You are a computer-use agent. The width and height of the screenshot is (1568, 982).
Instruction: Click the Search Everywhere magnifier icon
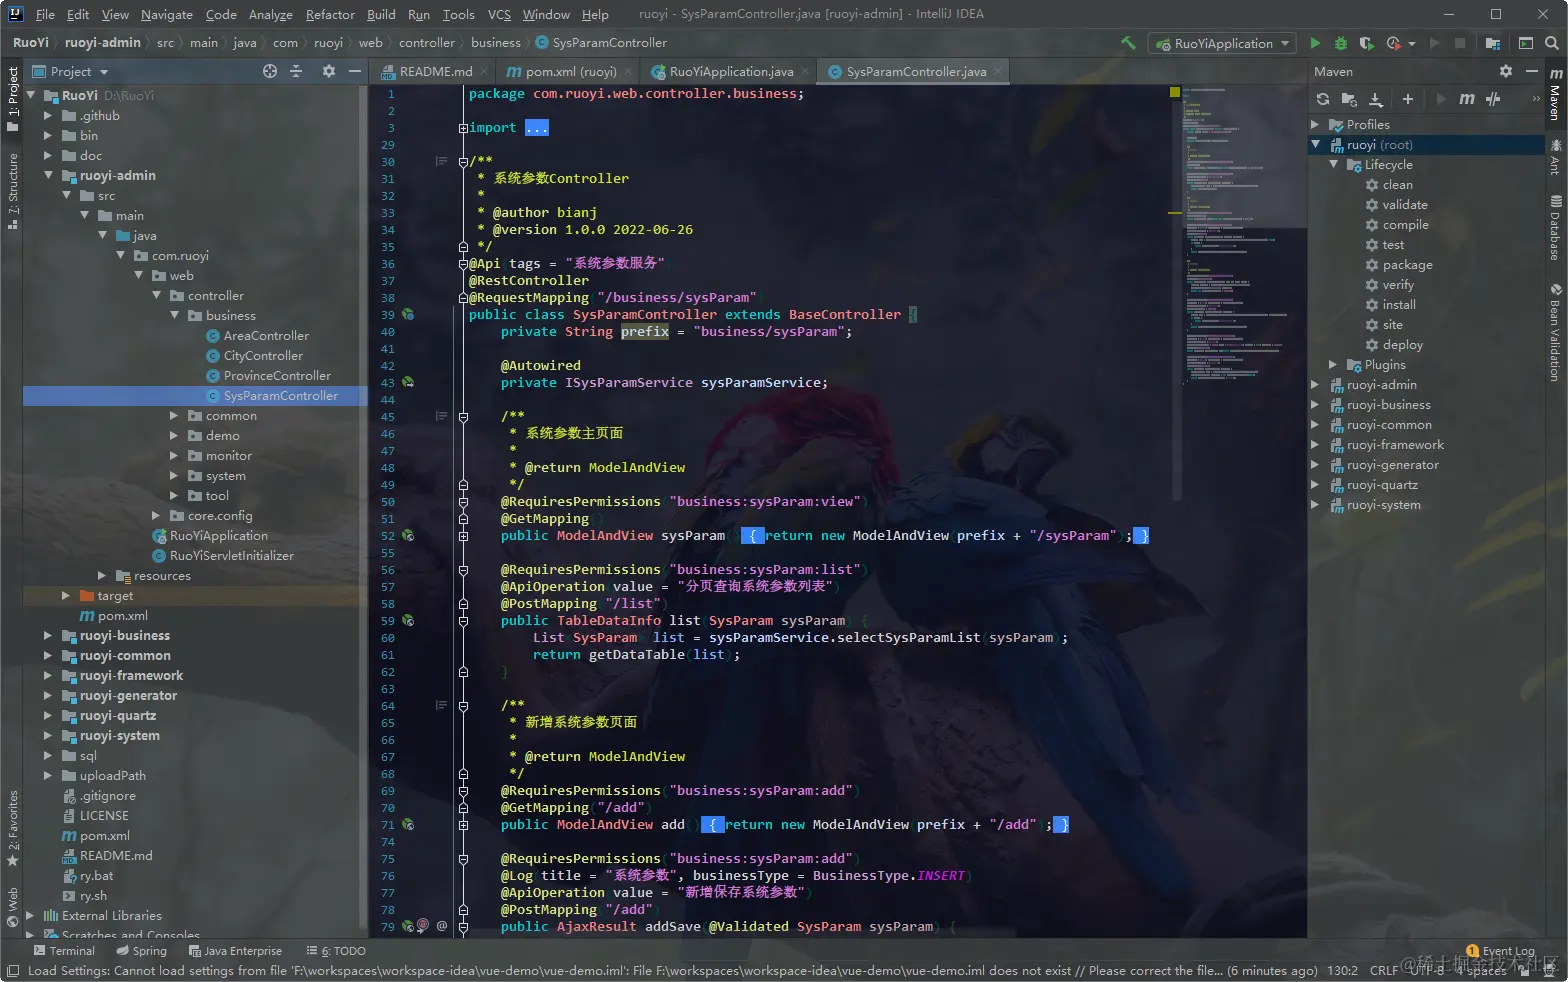click(1551, 43)
